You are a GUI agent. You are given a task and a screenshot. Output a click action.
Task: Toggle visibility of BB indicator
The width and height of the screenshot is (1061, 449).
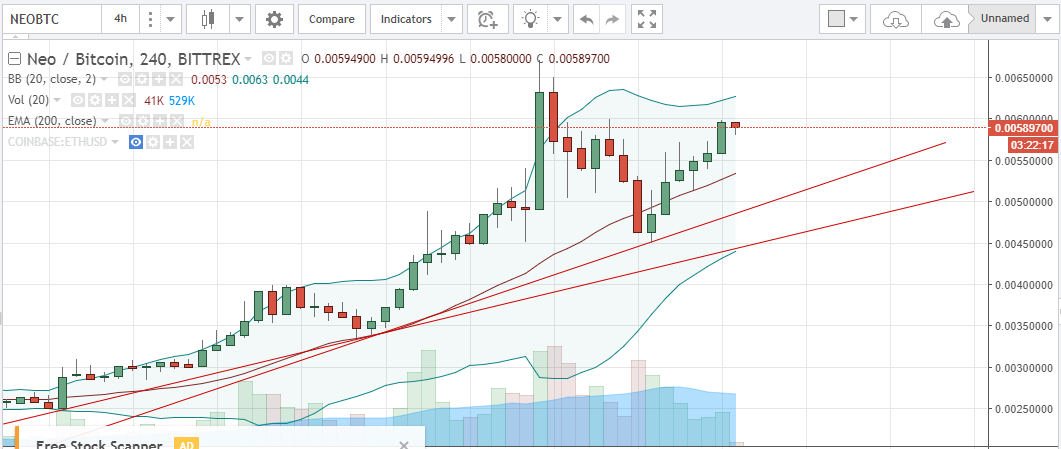click(x=125, y=80)
